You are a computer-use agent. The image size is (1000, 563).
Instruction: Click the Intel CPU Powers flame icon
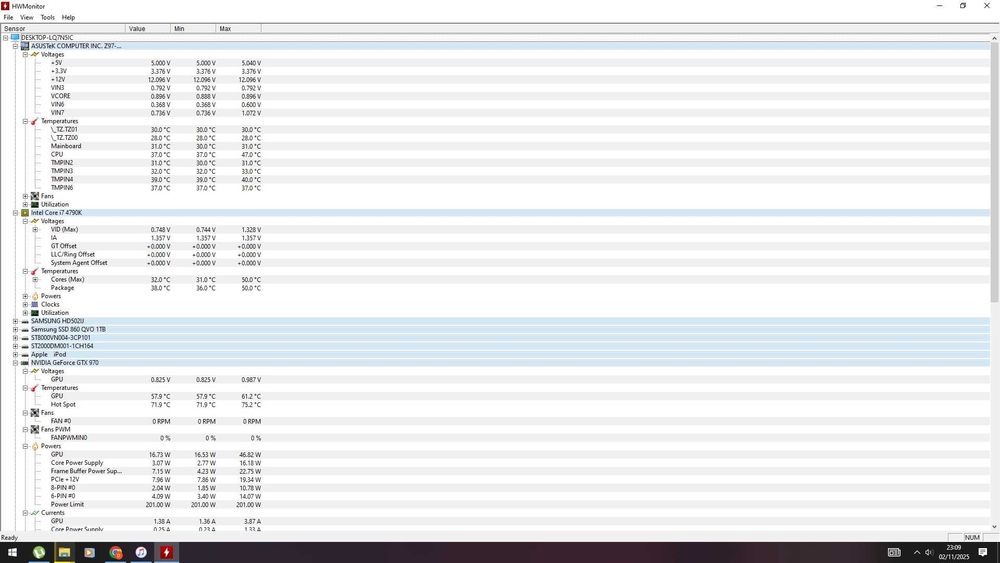[x=35, y=296]
